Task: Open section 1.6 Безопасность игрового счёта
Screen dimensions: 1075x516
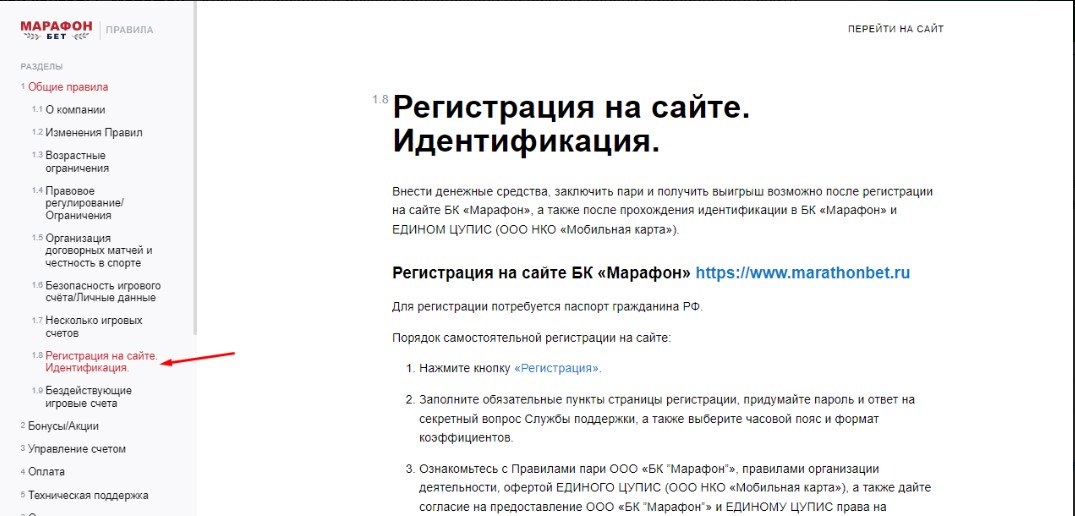Action: click(x=103, y=291)
